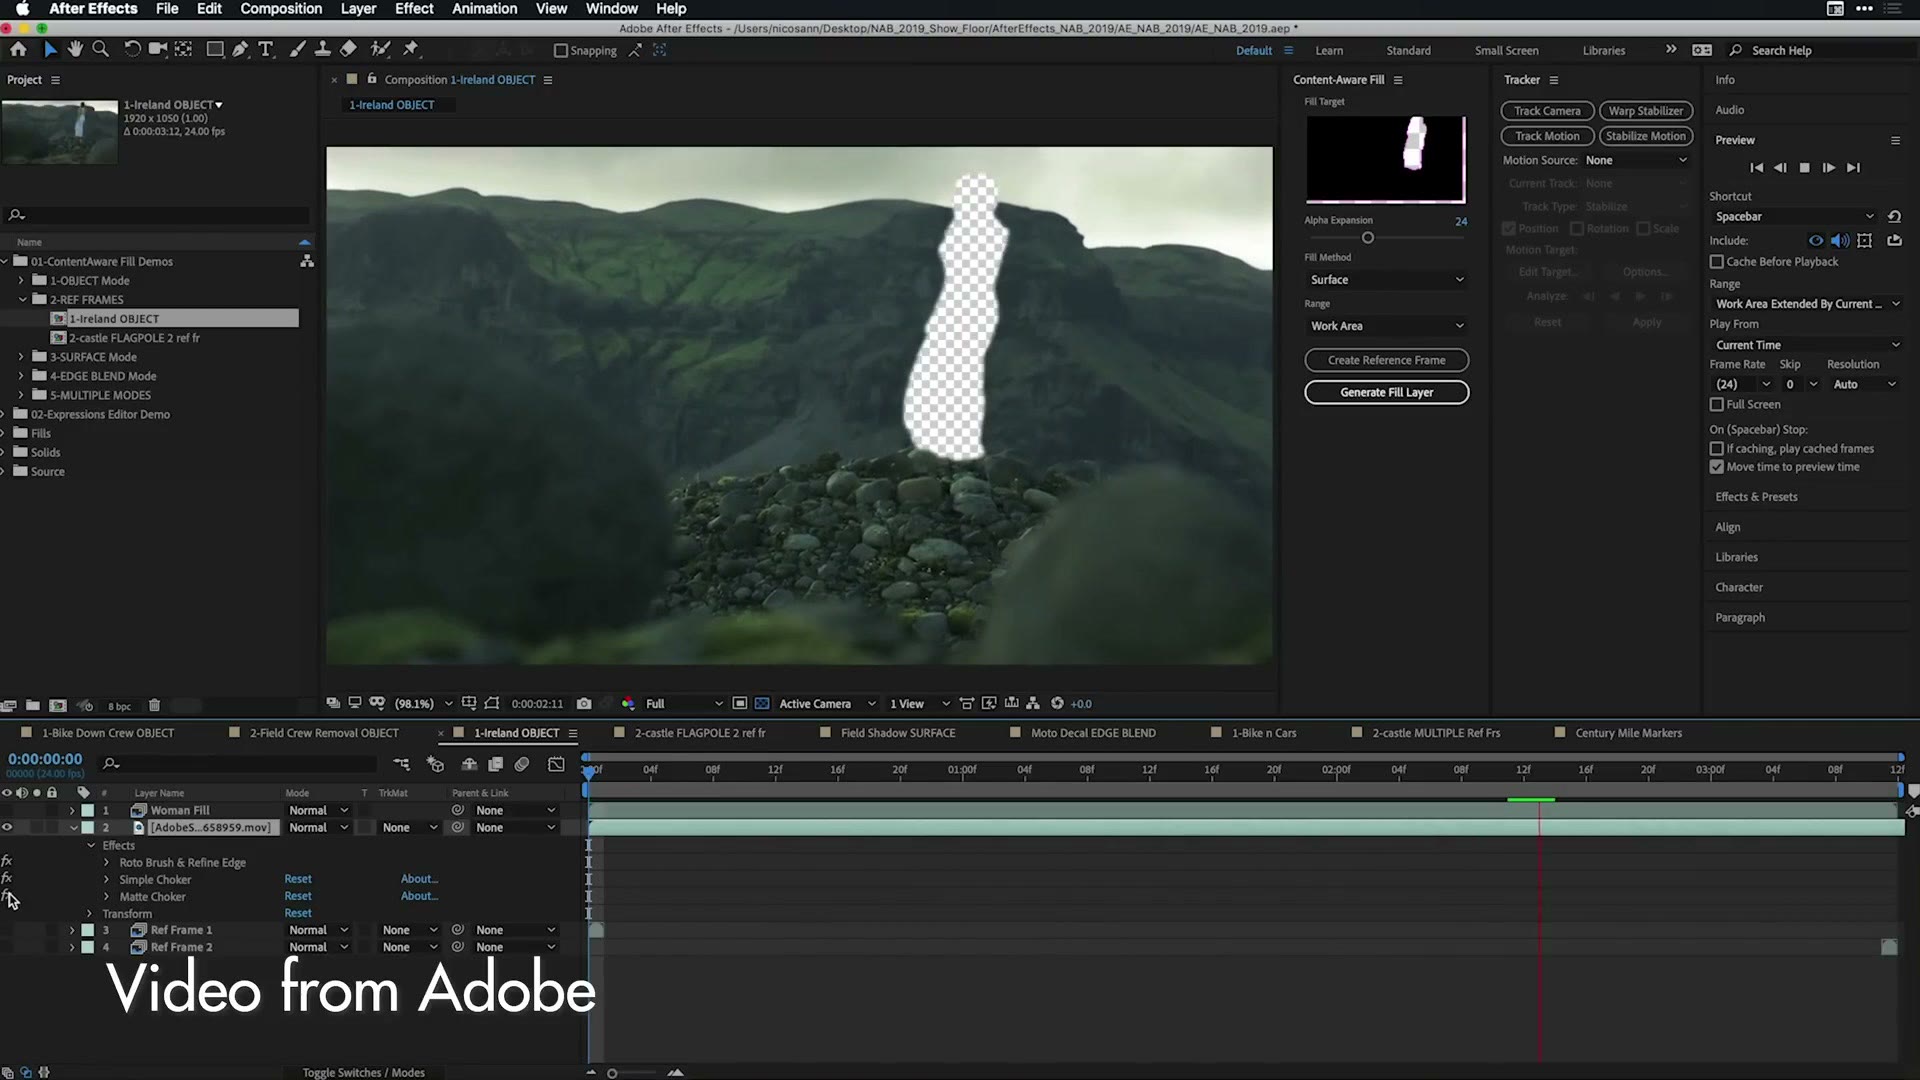Jump to last frame in Preview

click(x=1853, y=168)
